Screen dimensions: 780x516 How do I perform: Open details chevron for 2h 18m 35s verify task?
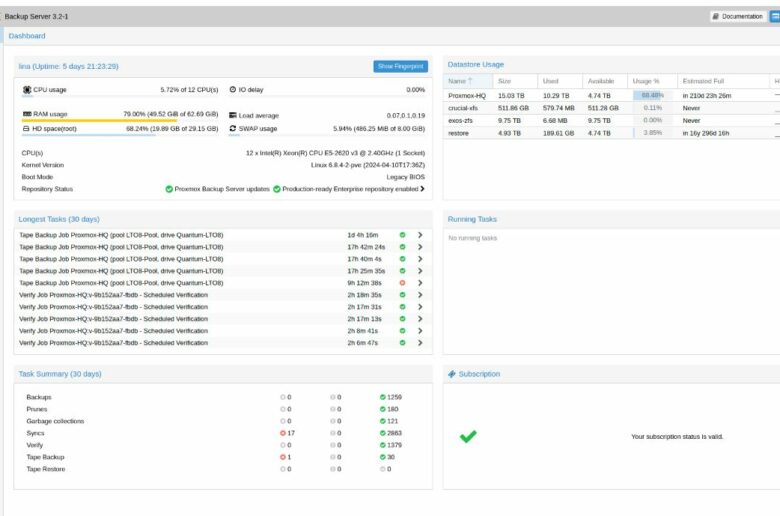420,295
